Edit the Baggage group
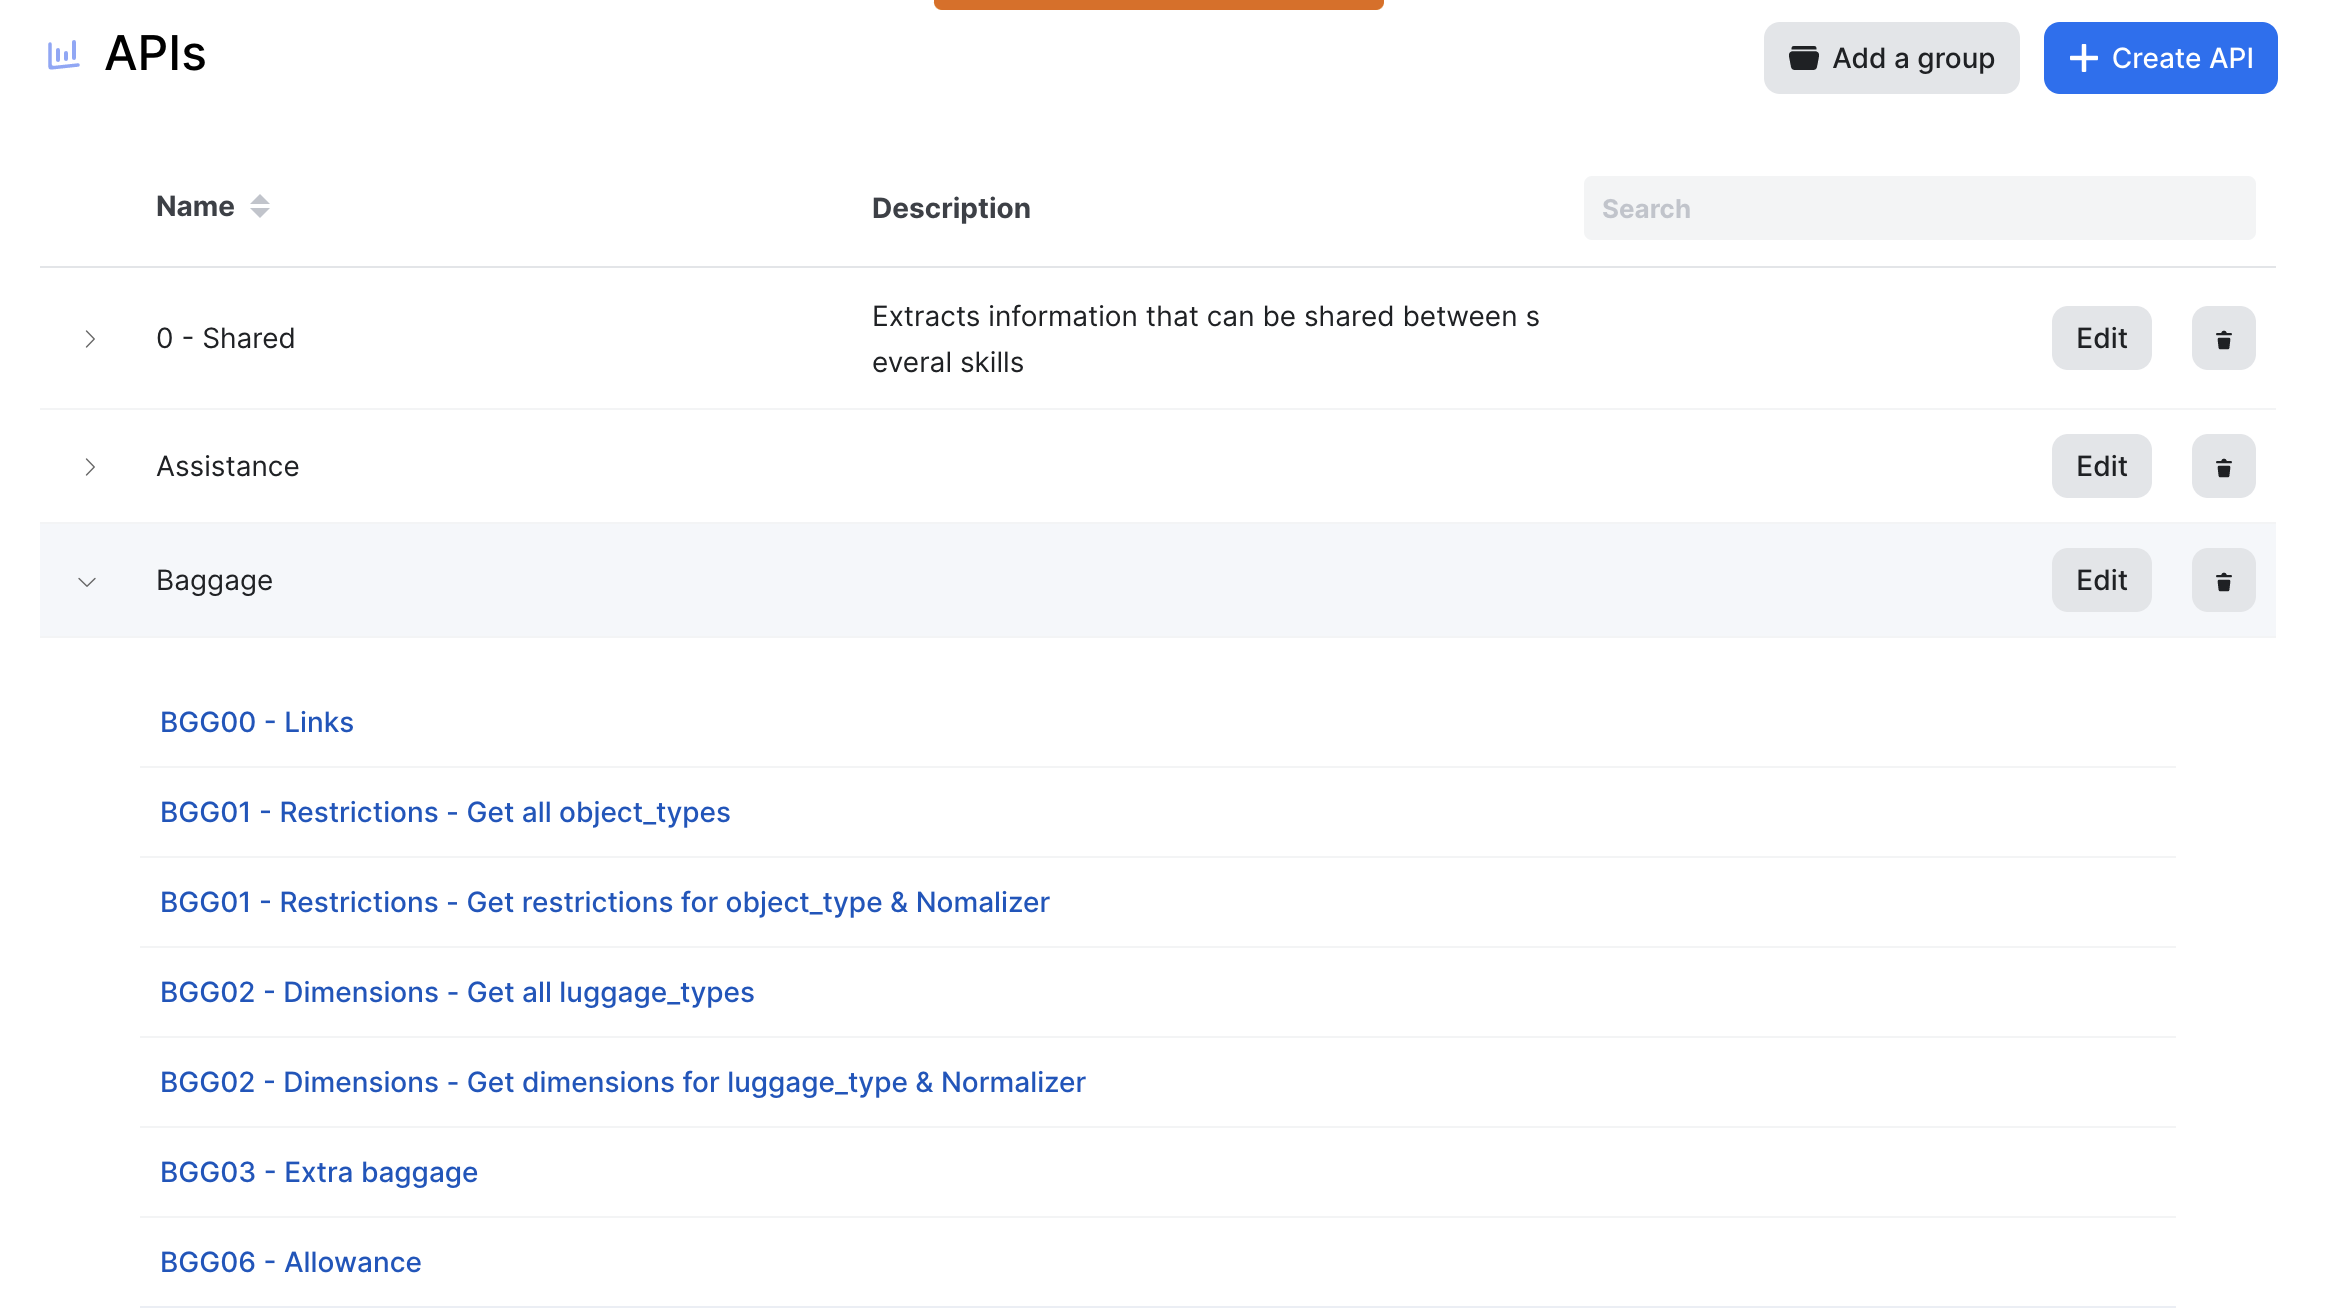Screen dimensions: 2330x1312 click(2100, 581)
